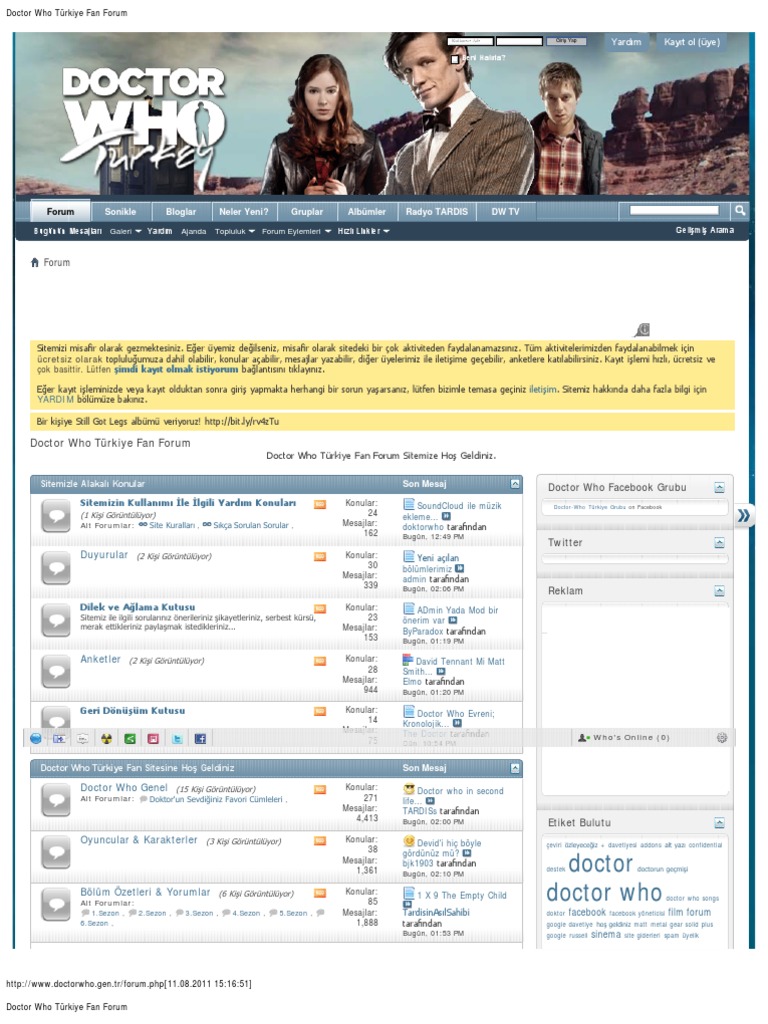Click forum status icon beside Anketler
The width and height of the screenshot is (768, 1024).
[x=56, y=672]
